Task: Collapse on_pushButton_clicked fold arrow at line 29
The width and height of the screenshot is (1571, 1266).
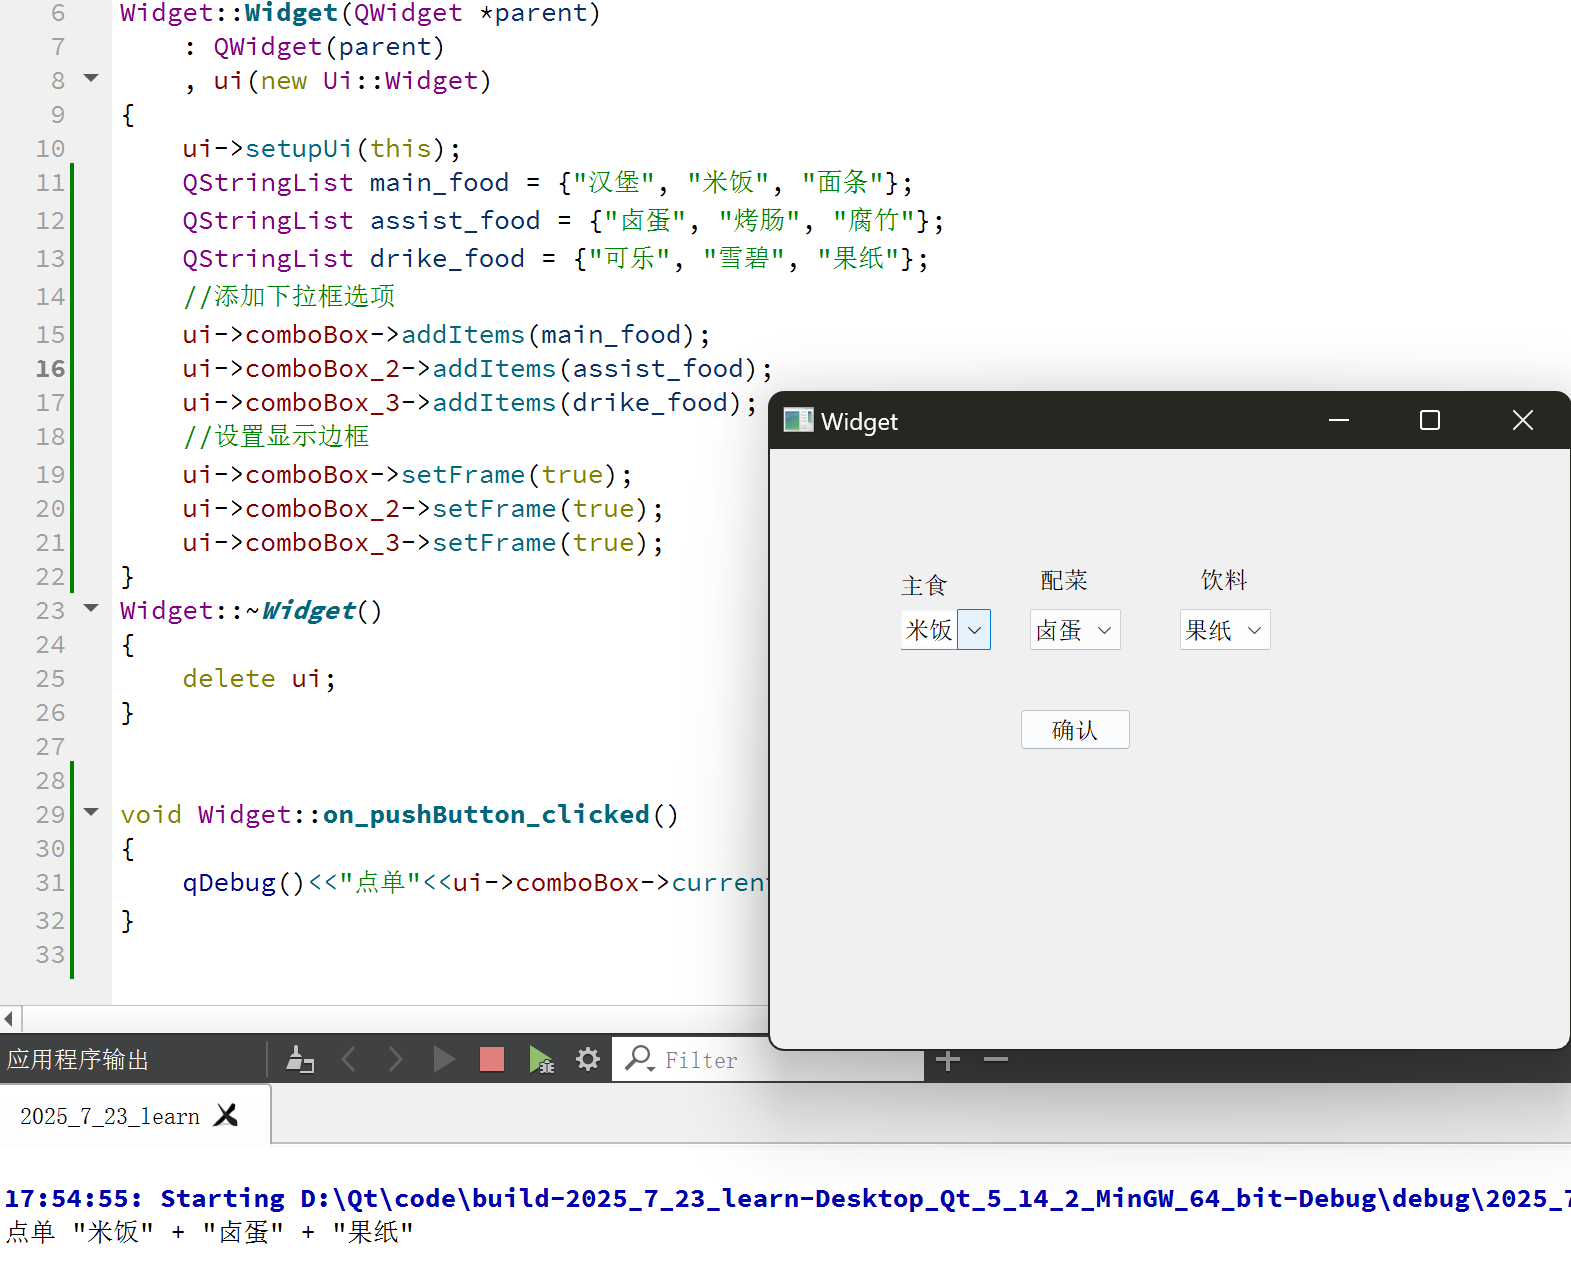Action: tap(91, 812)
